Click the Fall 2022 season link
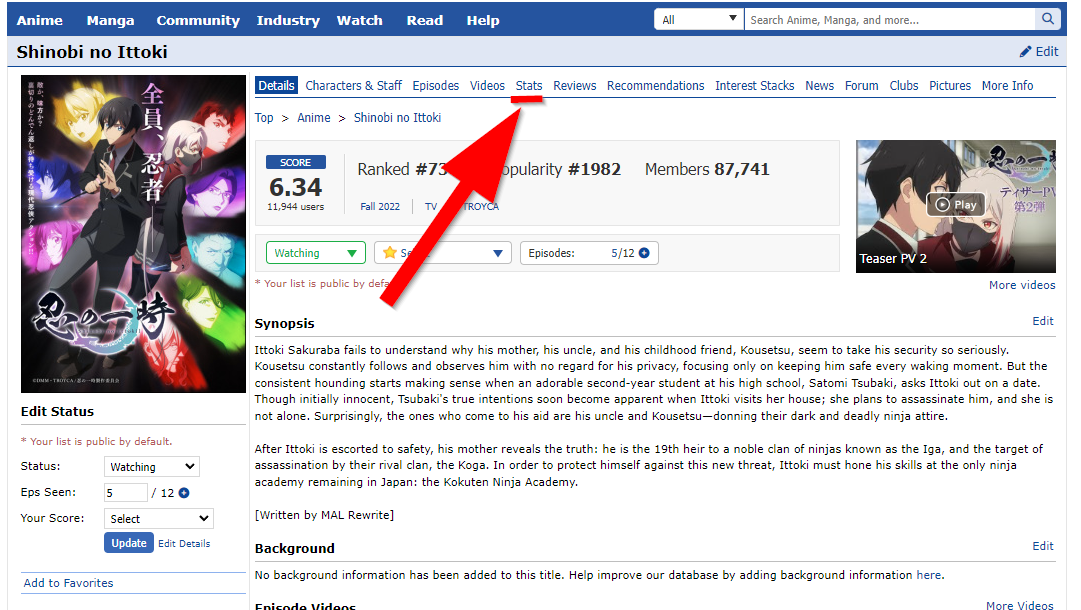 pyautogui.click(x=380, y=207)
